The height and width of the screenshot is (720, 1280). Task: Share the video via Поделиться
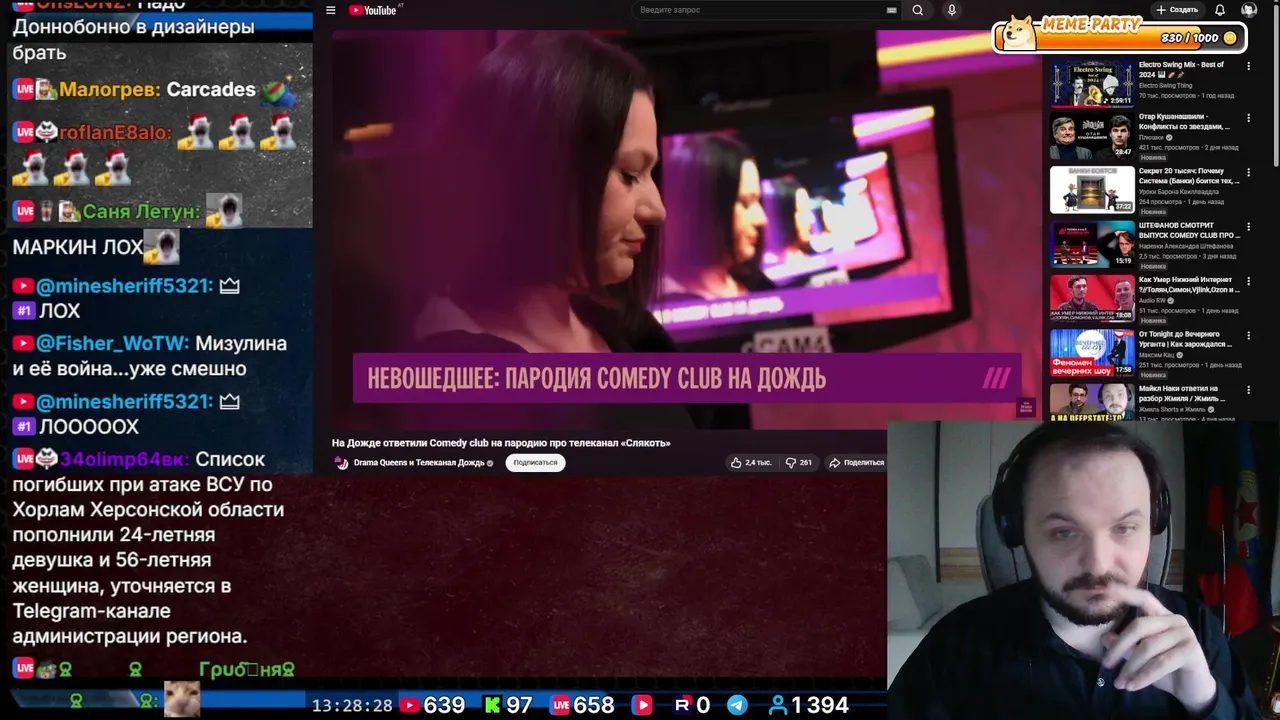(856, 463)
